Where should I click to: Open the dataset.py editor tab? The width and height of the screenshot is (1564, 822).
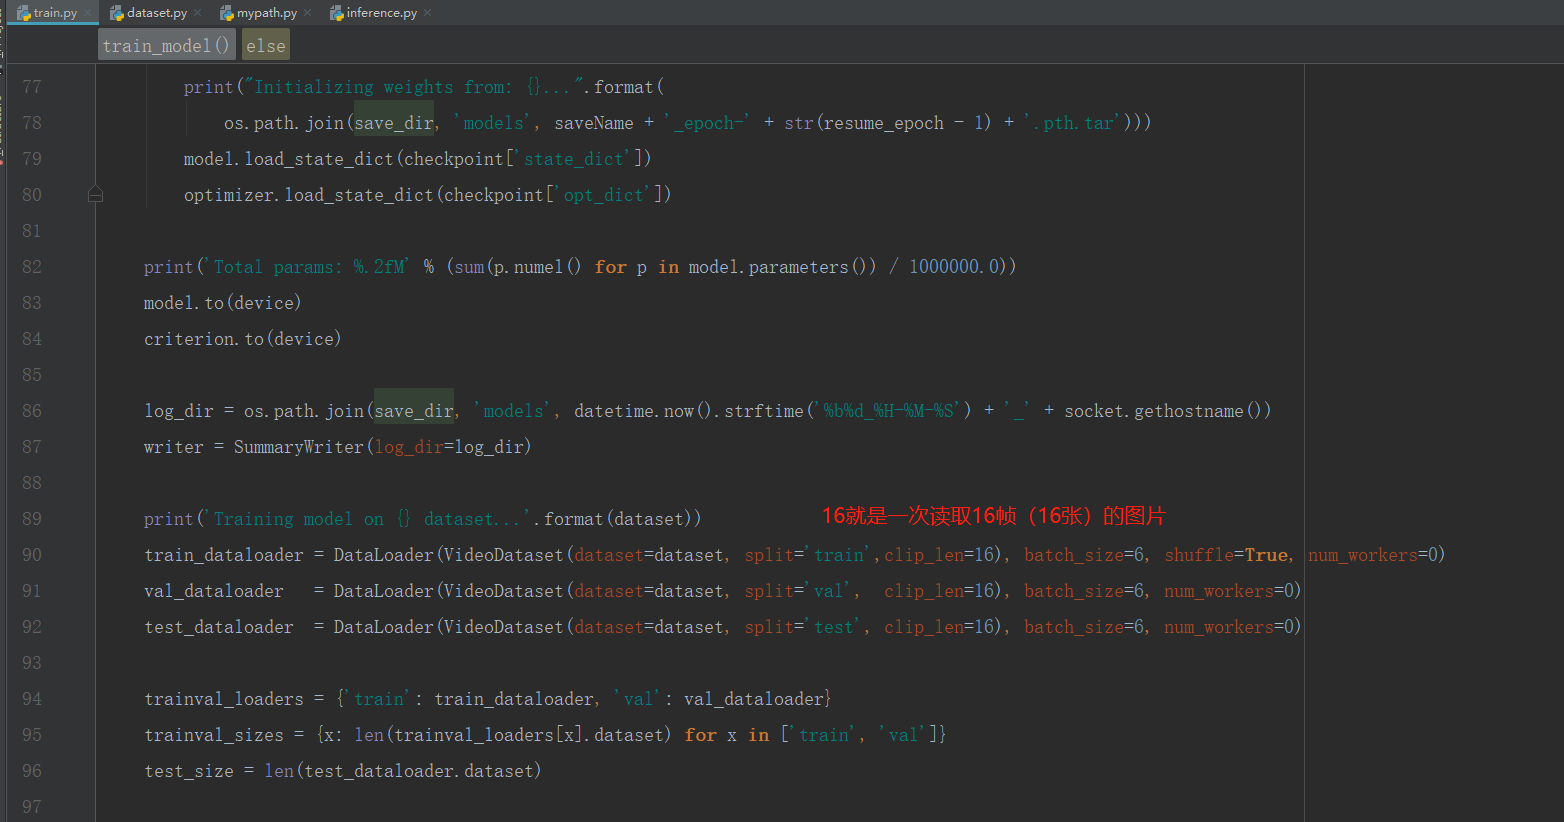click(x=157, y=13)
